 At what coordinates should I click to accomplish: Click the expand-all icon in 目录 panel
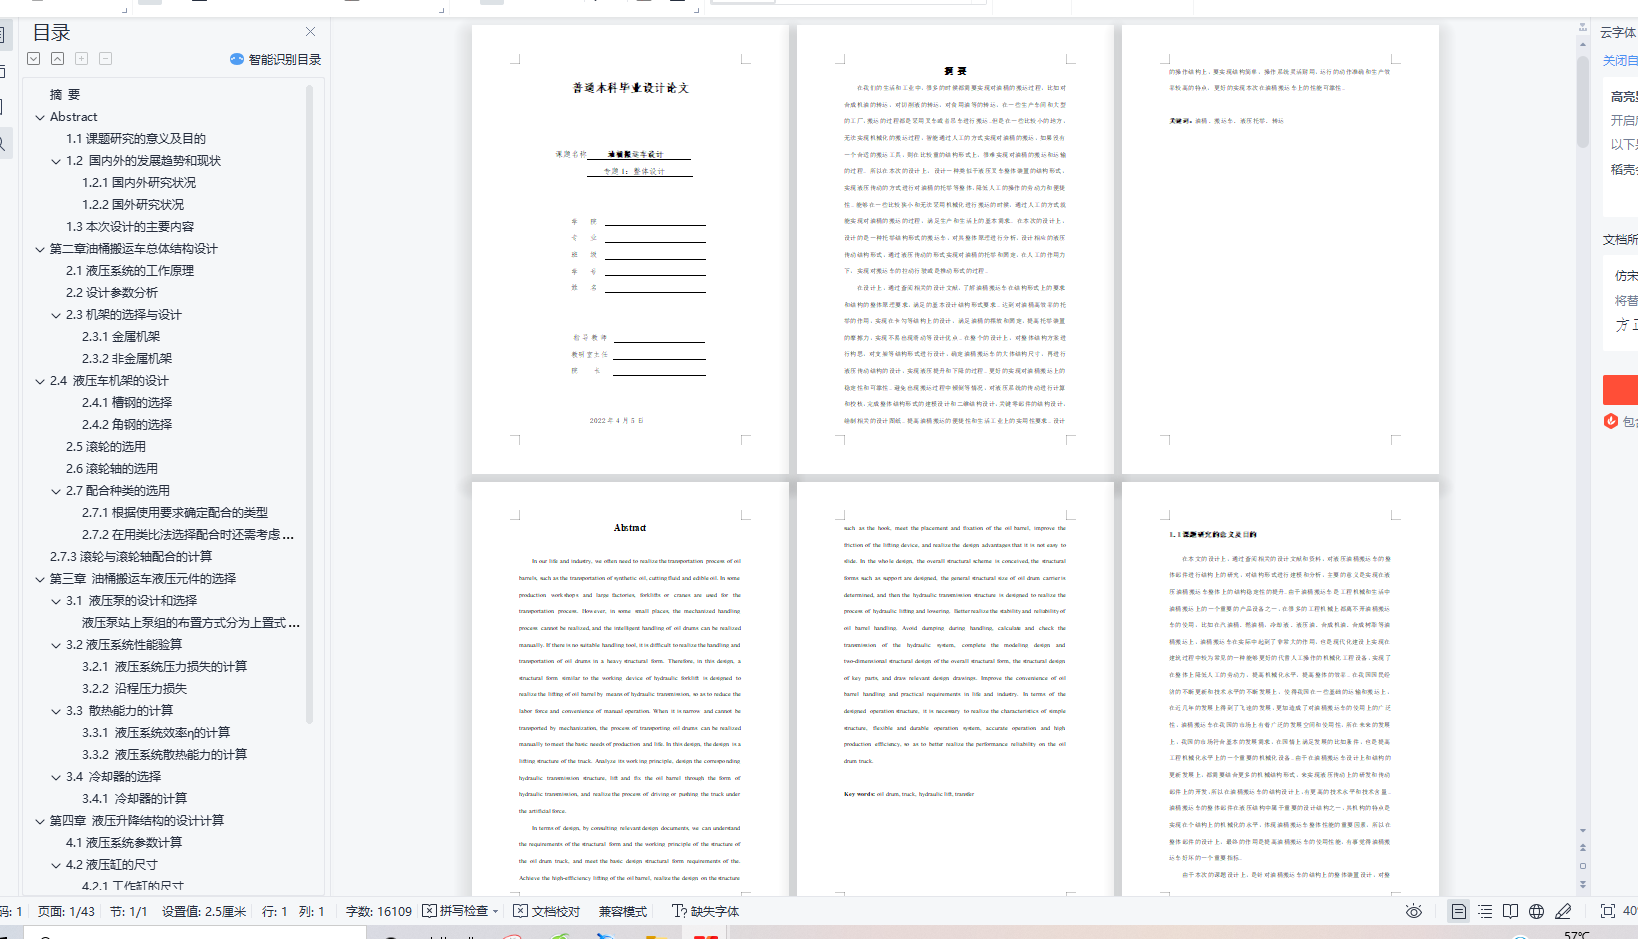click(34, 59)
